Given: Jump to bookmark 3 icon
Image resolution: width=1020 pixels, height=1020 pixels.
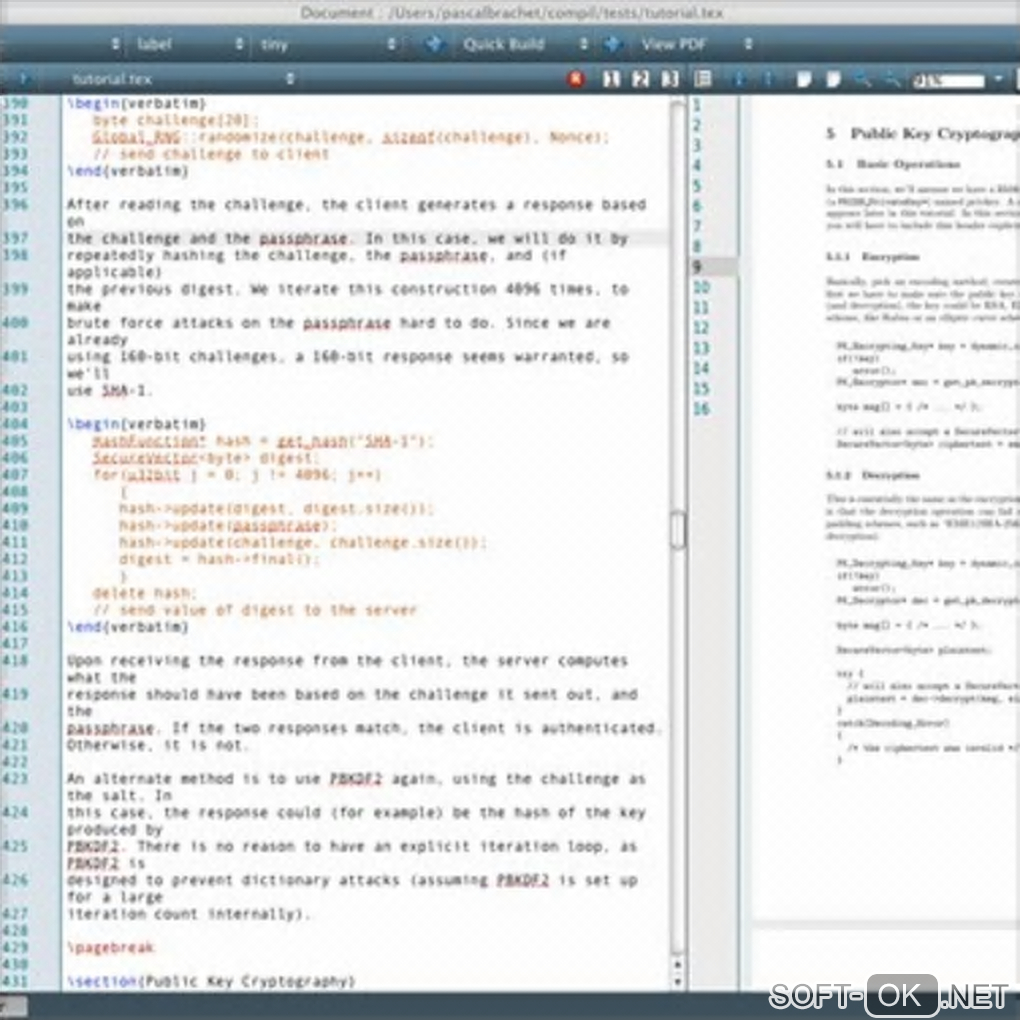Looking at the screenshot, I should point(670,79).
